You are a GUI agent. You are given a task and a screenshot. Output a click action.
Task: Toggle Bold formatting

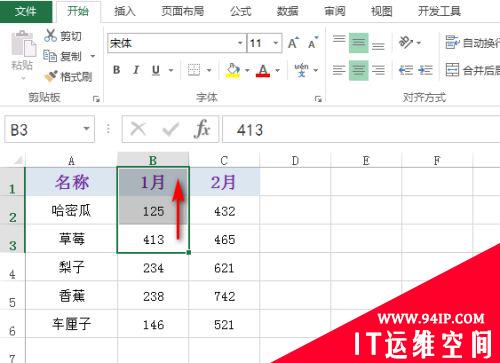coord(116,70)
